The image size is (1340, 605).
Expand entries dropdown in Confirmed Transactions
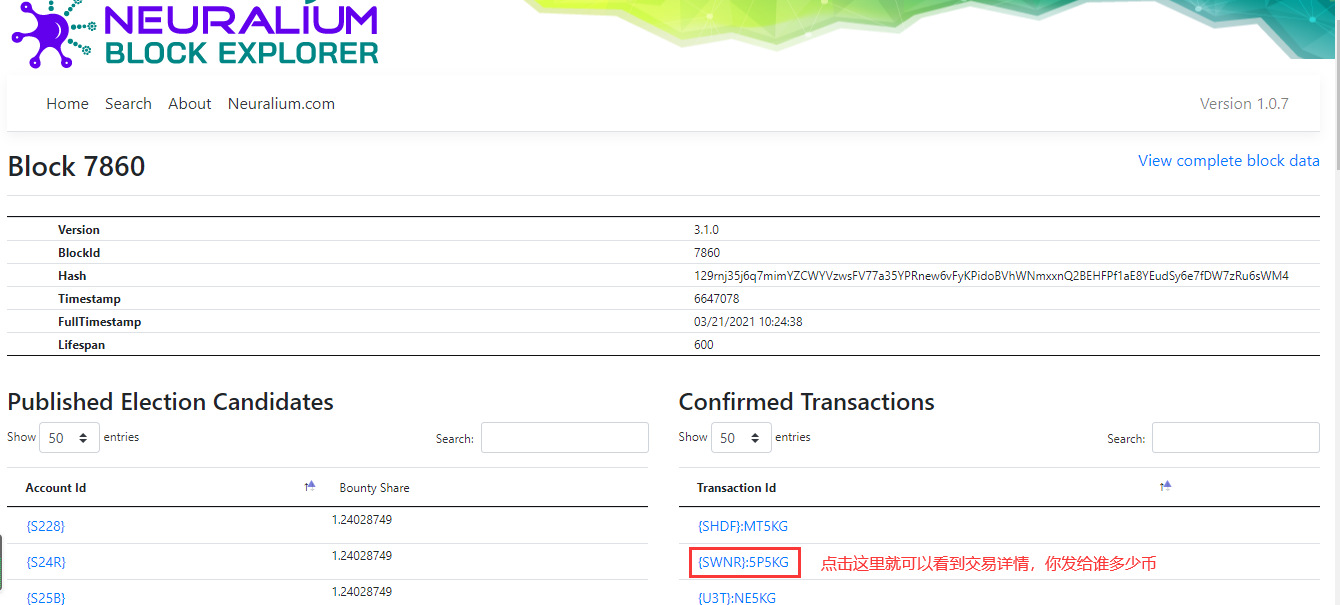pos(740,438)
